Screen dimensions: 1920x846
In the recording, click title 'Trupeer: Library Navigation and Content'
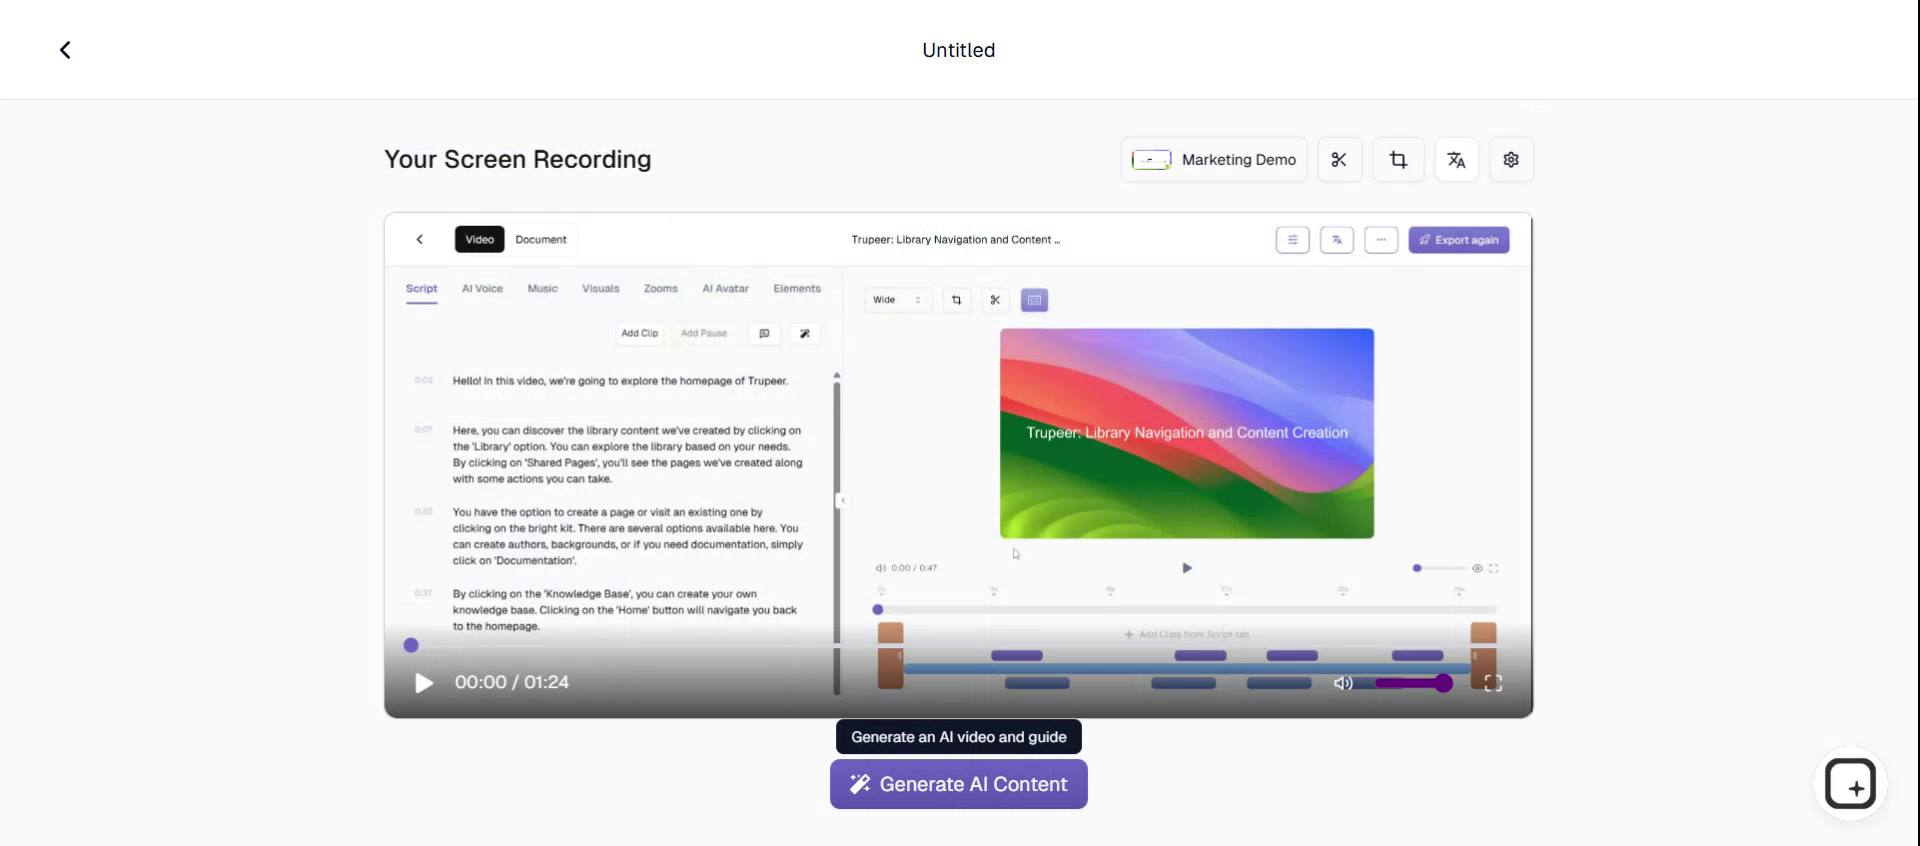pos(955,240)
